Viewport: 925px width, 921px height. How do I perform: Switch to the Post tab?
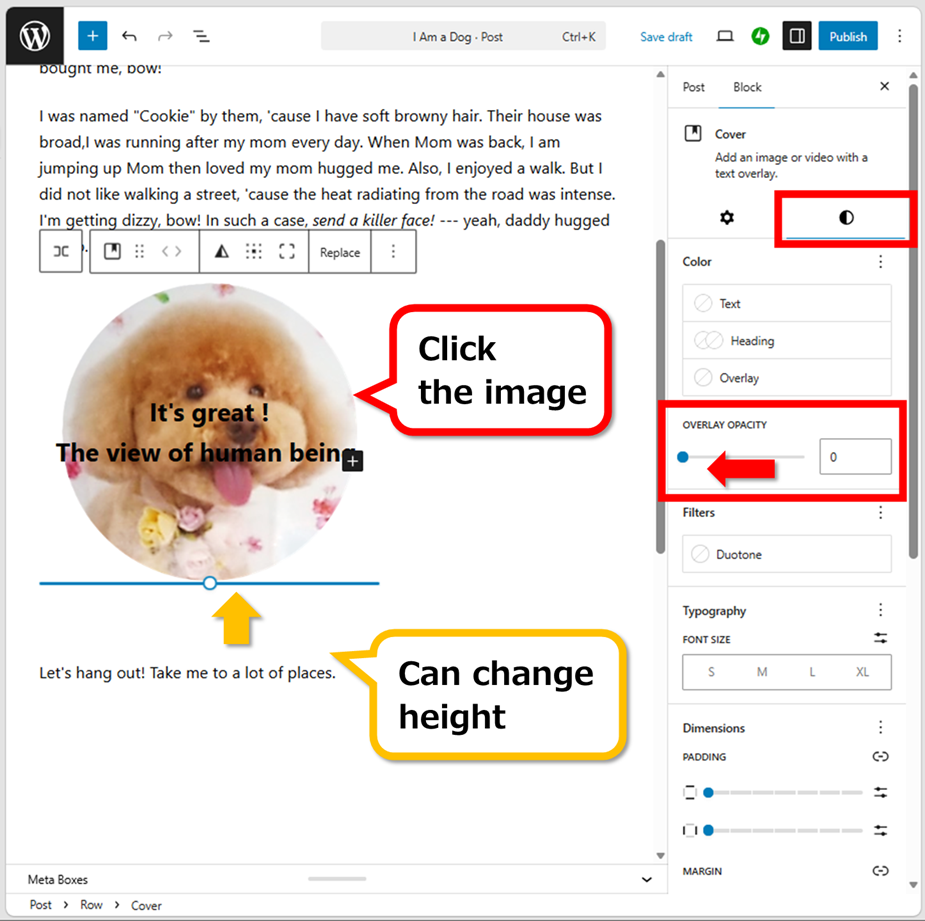[694, 87]
